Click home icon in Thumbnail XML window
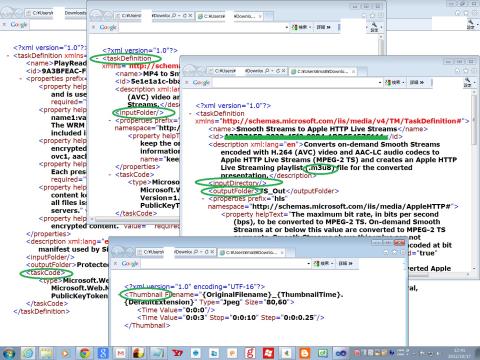The height and width of the screenshot is (360, 480). [x=387, y=252]
